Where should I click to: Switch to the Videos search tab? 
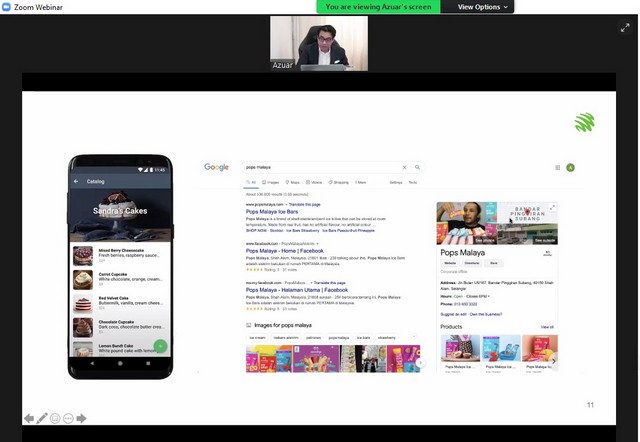point(316,182)
